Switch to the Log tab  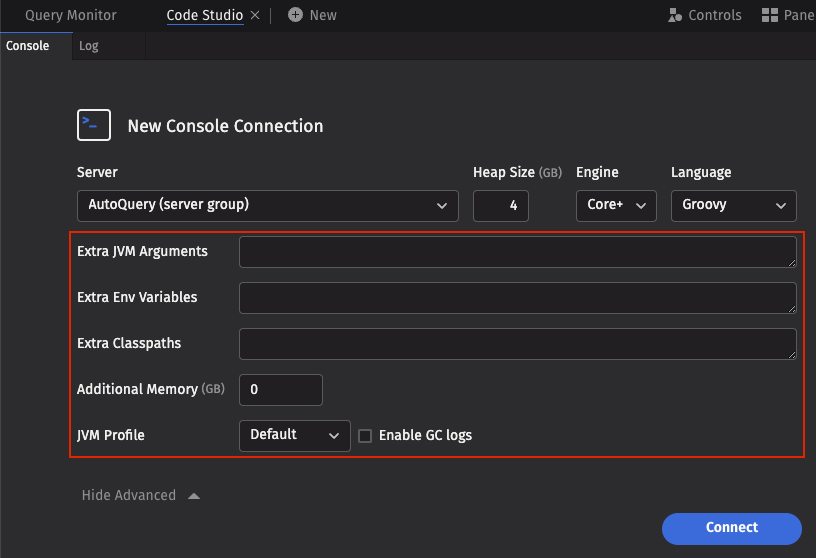coord(89,46)
